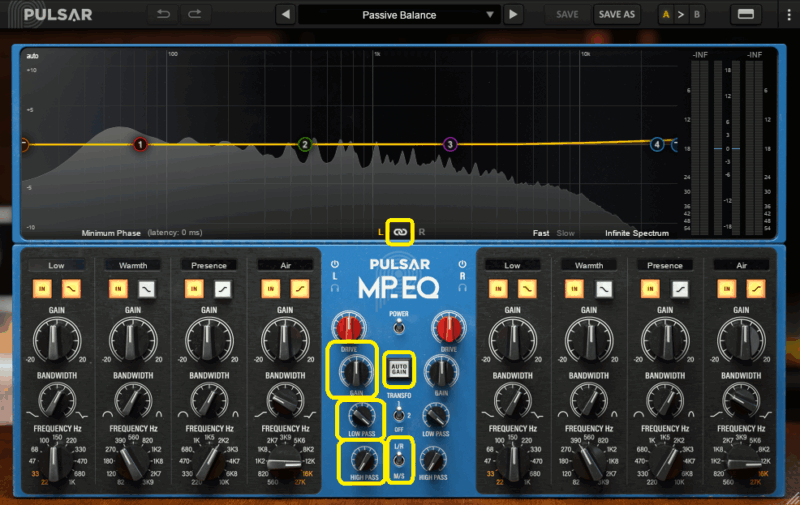Open the Minimum Phase mode selector
800x505 pixels.
(112, 232)
